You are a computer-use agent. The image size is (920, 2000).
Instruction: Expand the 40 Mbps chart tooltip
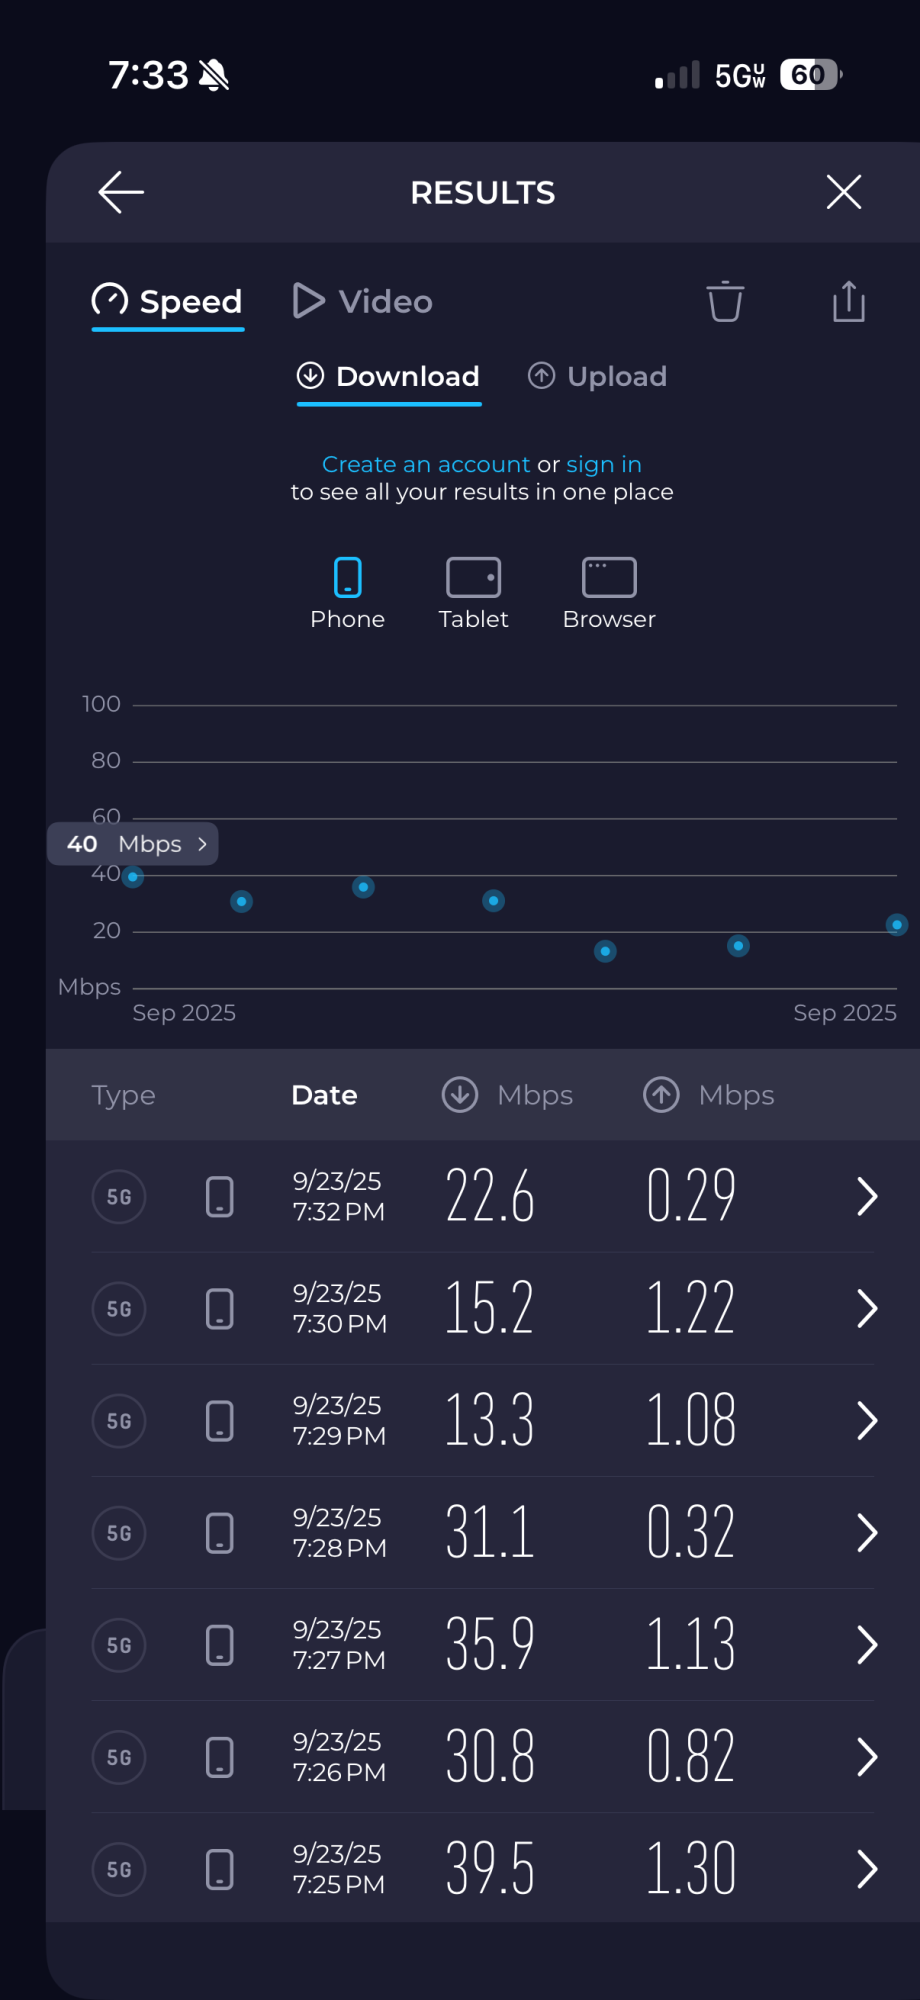[134, 844]
